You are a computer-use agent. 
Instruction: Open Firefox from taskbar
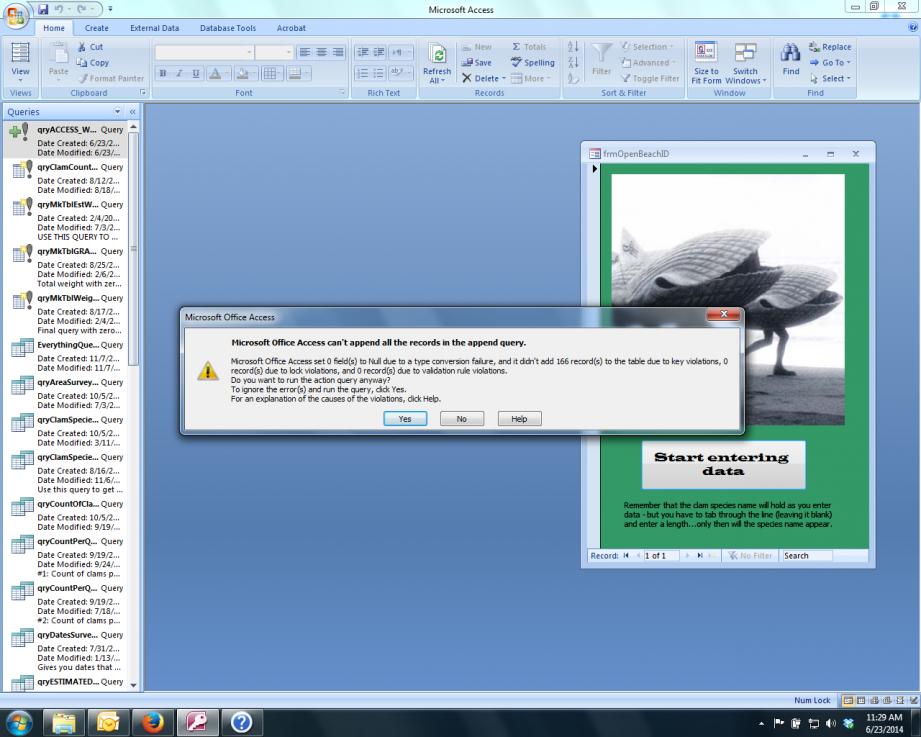click(153, 722)
